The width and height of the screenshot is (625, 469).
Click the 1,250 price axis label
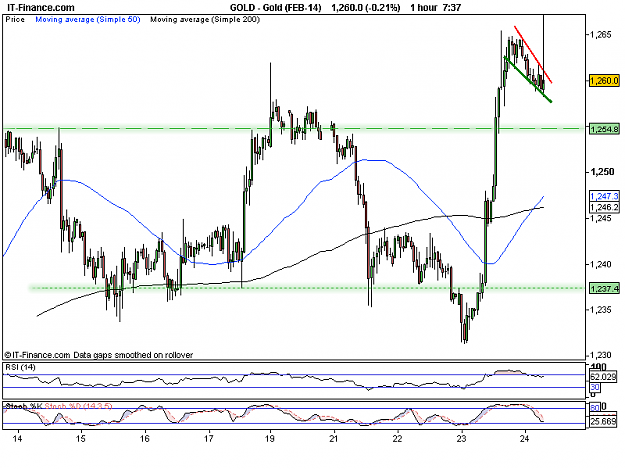tap(602, 172)
